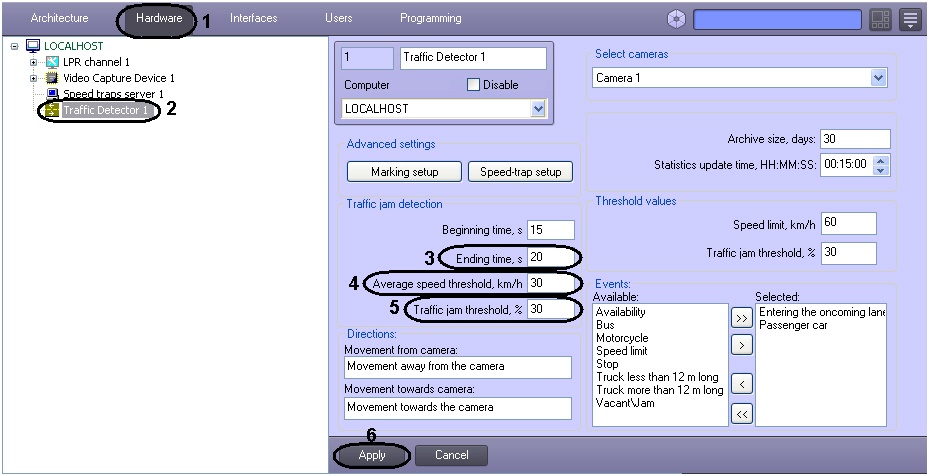929x476 pixels.
Task: Click Traffic jam threshold field in jam detection
Action: [x=550, y=309]
